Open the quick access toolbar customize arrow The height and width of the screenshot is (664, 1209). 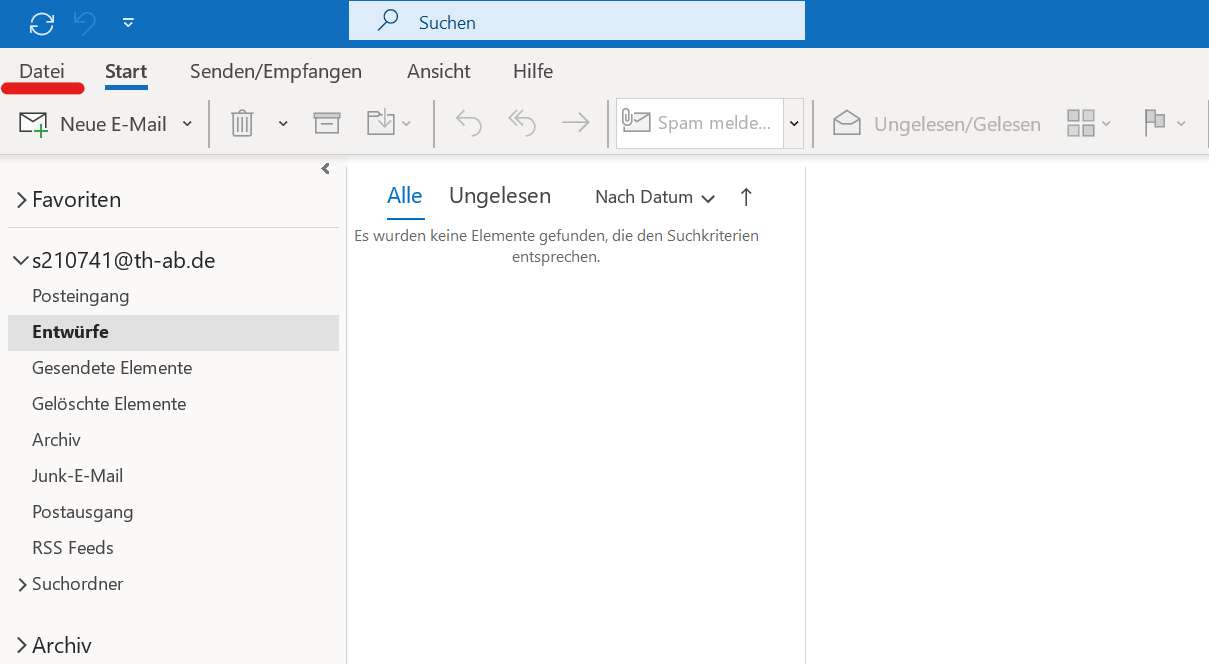[128, 22]
